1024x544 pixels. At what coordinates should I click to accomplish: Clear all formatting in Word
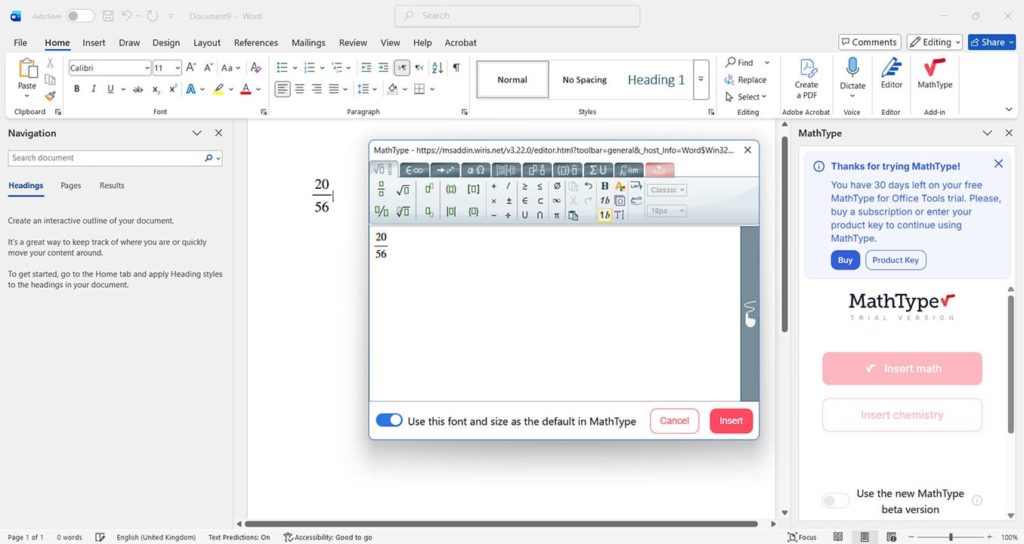point(256,68)
